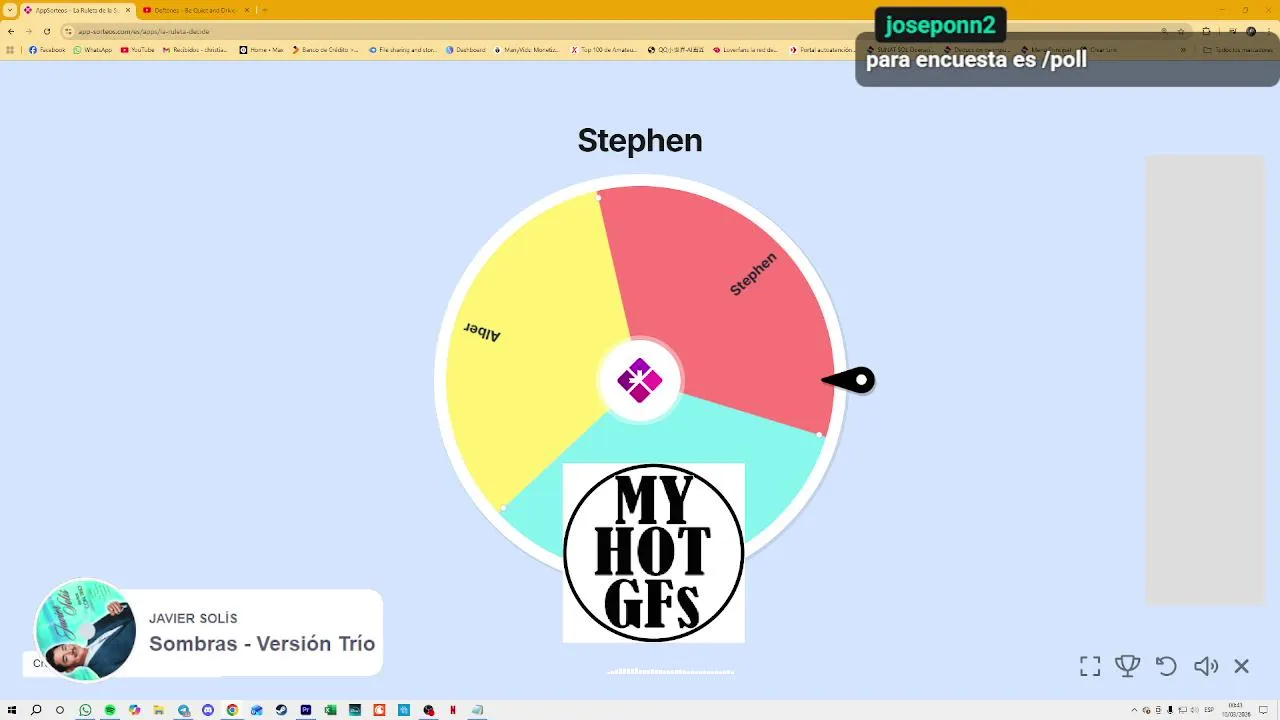Click the black pointer marker of the wheel
1280x720 pixels.
coord(849,380)
